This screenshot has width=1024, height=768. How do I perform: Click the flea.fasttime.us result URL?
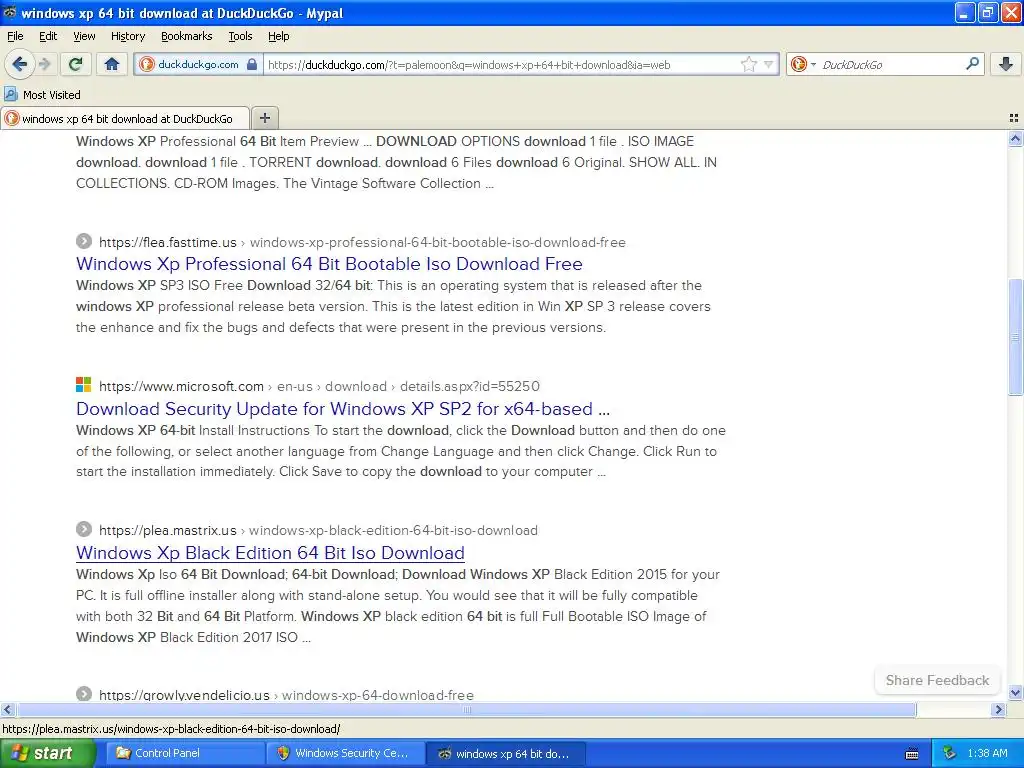point(362,242)
